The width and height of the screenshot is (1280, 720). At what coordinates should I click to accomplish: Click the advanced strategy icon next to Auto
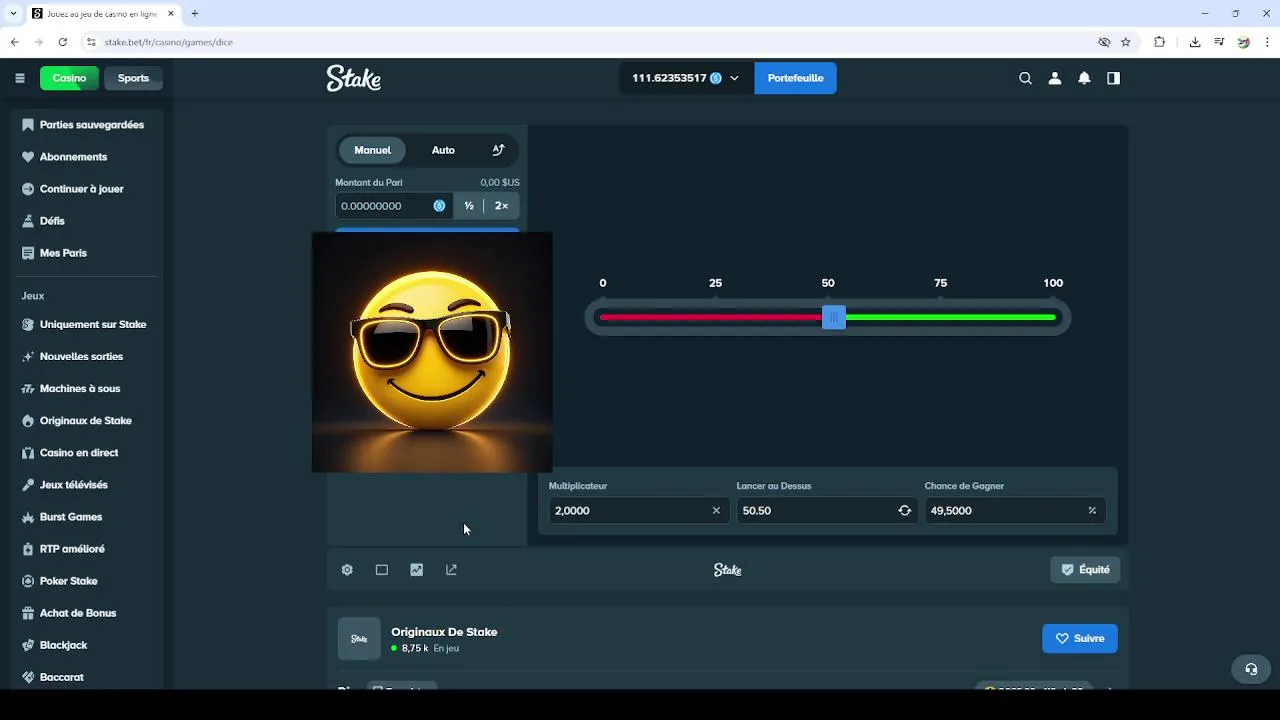tap(498, 150)
